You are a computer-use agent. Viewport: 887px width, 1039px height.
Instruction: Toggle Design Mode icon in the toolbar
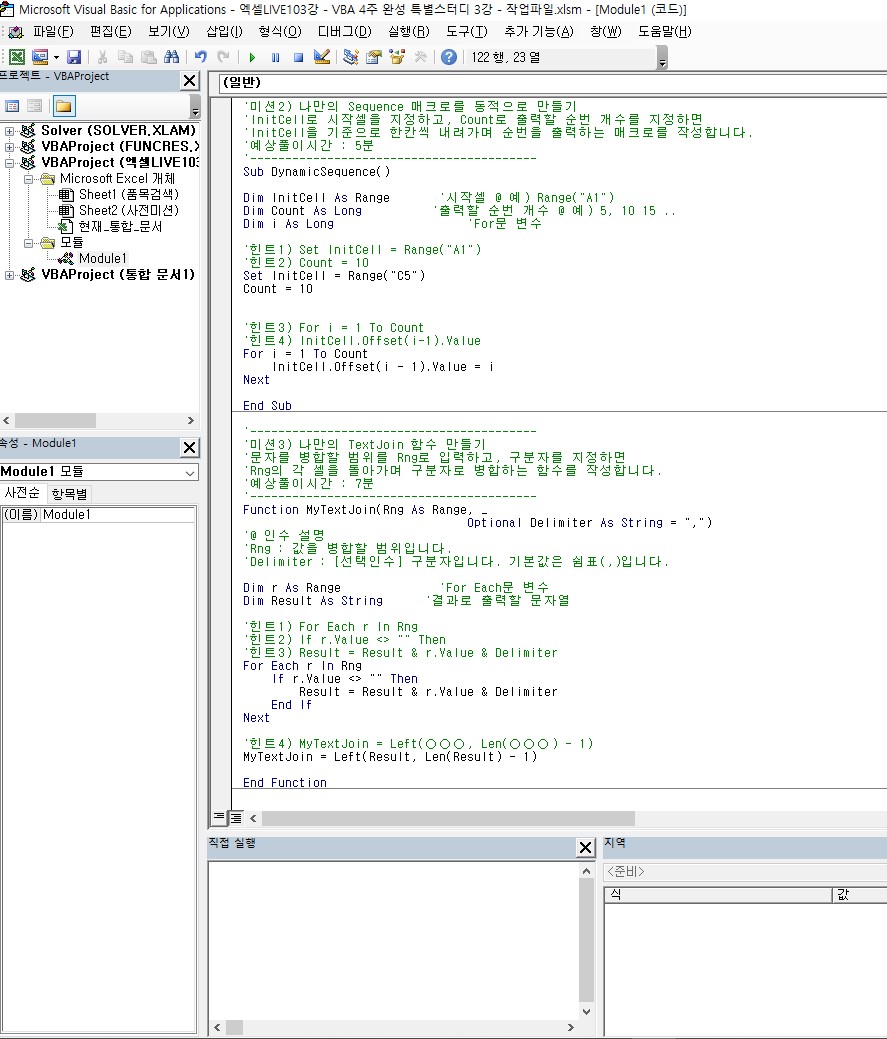tap(322, 58)
